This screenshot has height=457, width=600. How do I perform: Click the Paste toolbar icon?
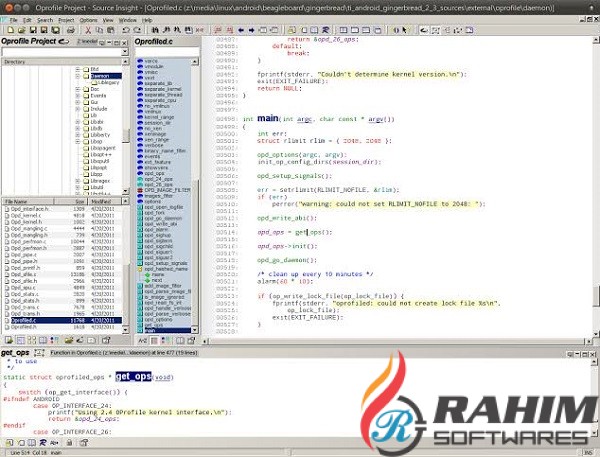(111, 30)
